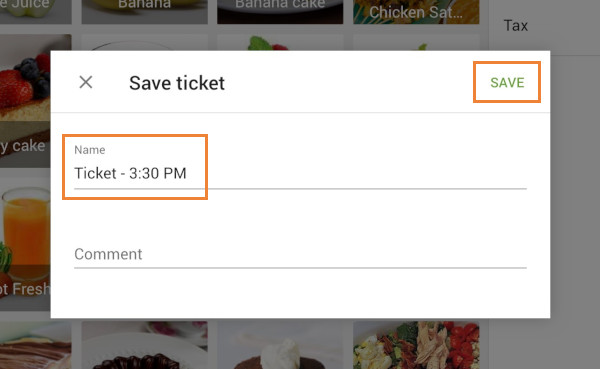Select the orange juice Fresh tile
The width and height of the screenshot is (600, 369).
tap(25, 243)
